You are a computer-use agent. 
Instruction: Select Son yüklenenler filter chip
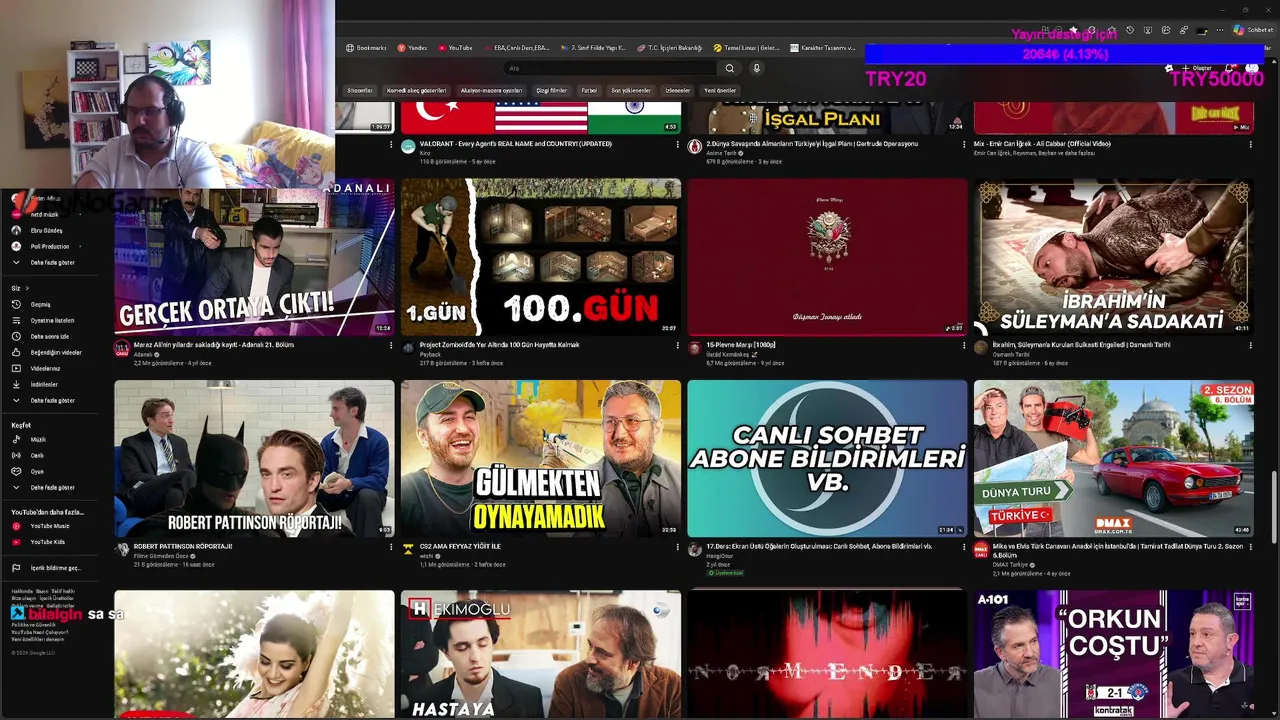coord(631,90)
